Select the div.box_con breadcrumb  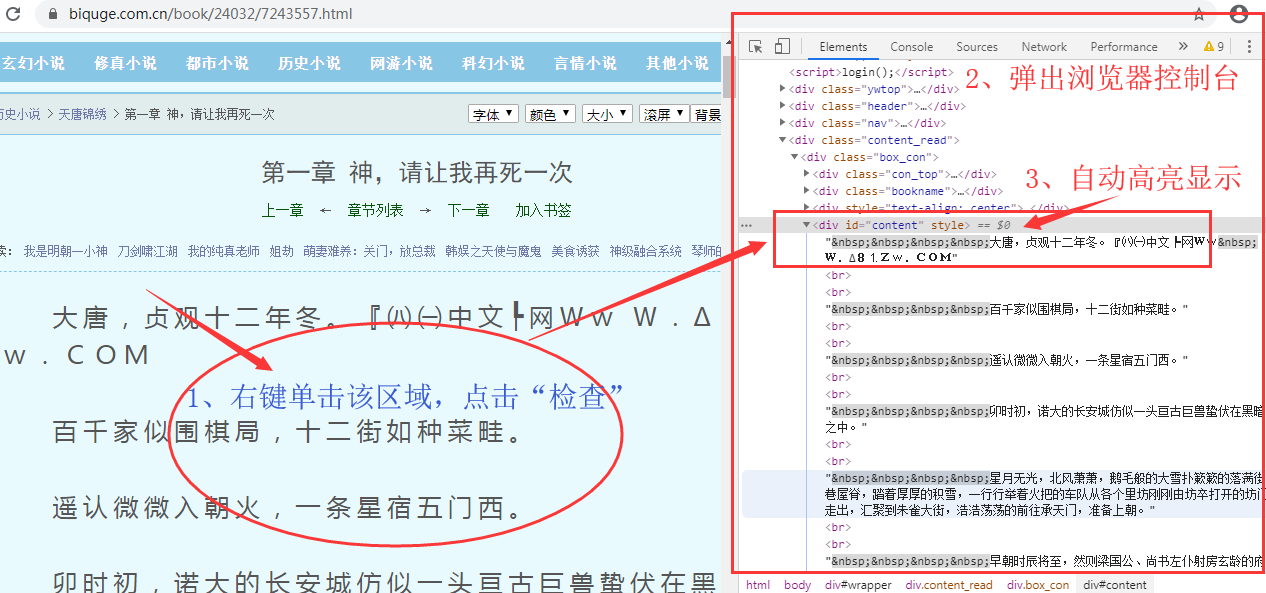tap(1038, 585)
